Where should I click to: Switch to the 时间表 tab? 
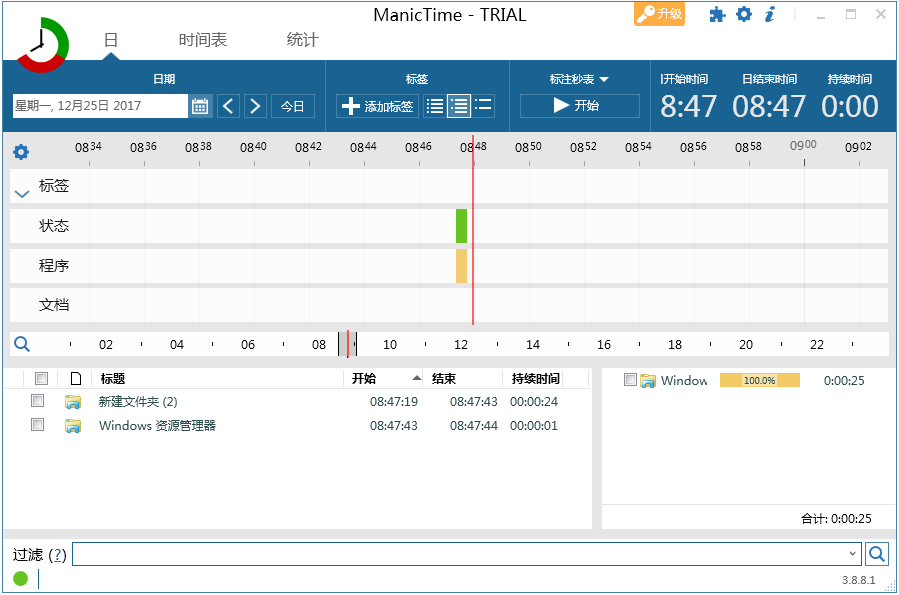click(x=203, y=40)
